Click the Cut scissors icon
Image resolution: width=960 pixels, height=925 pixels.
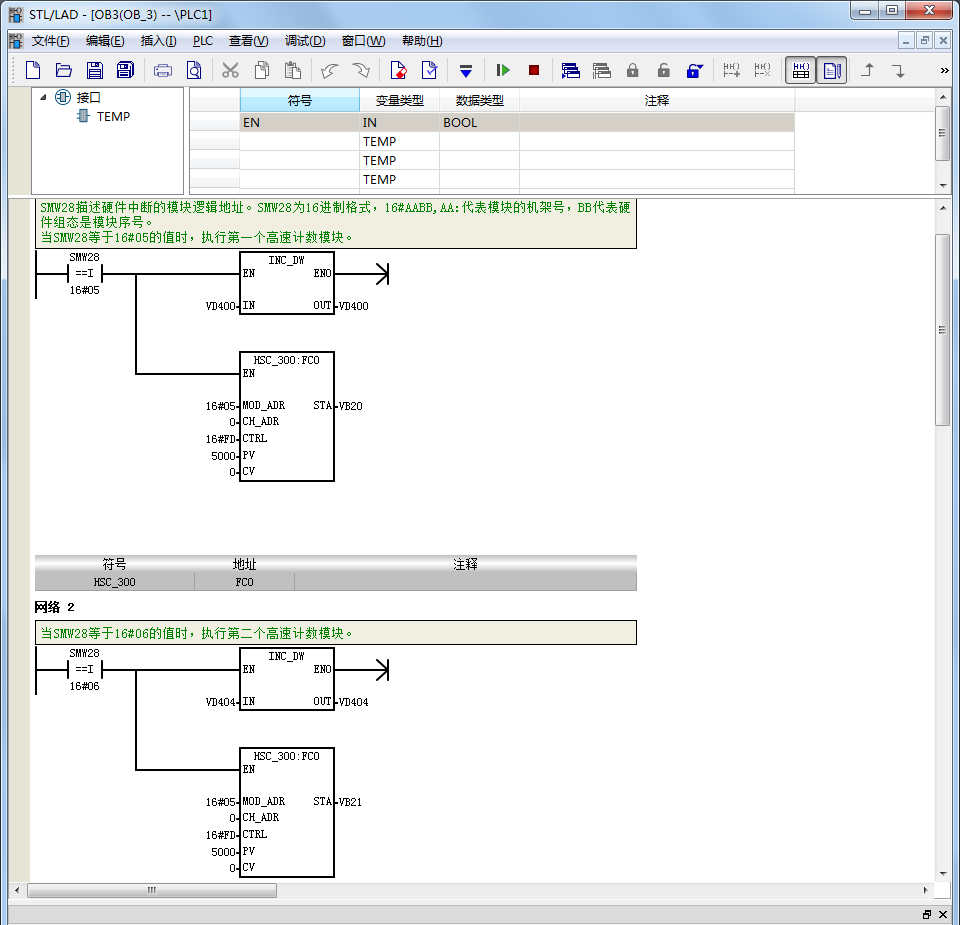point(230,70)
